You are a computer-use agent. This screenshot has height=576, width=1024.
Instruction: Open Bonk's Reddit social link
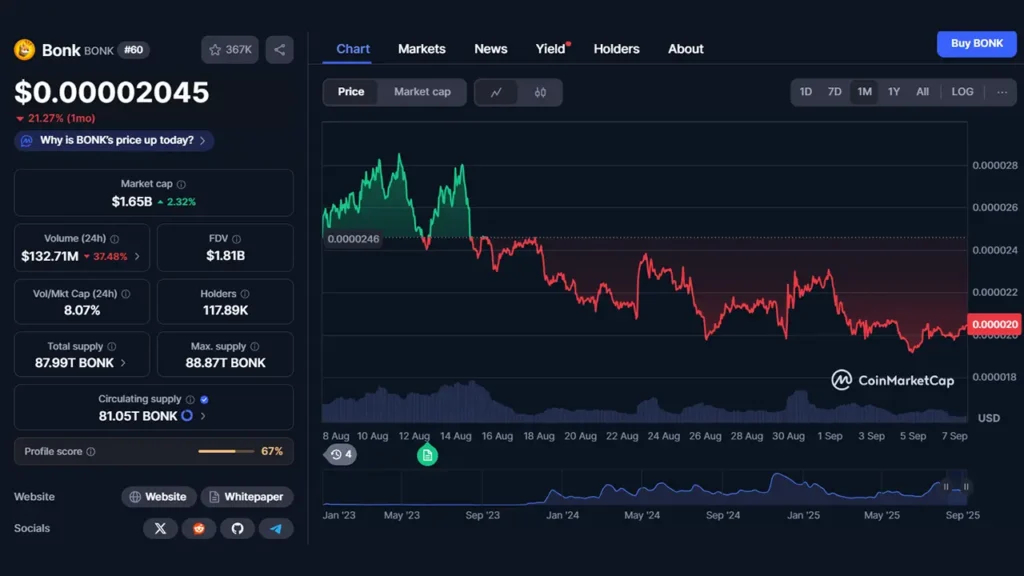(199, 528)
